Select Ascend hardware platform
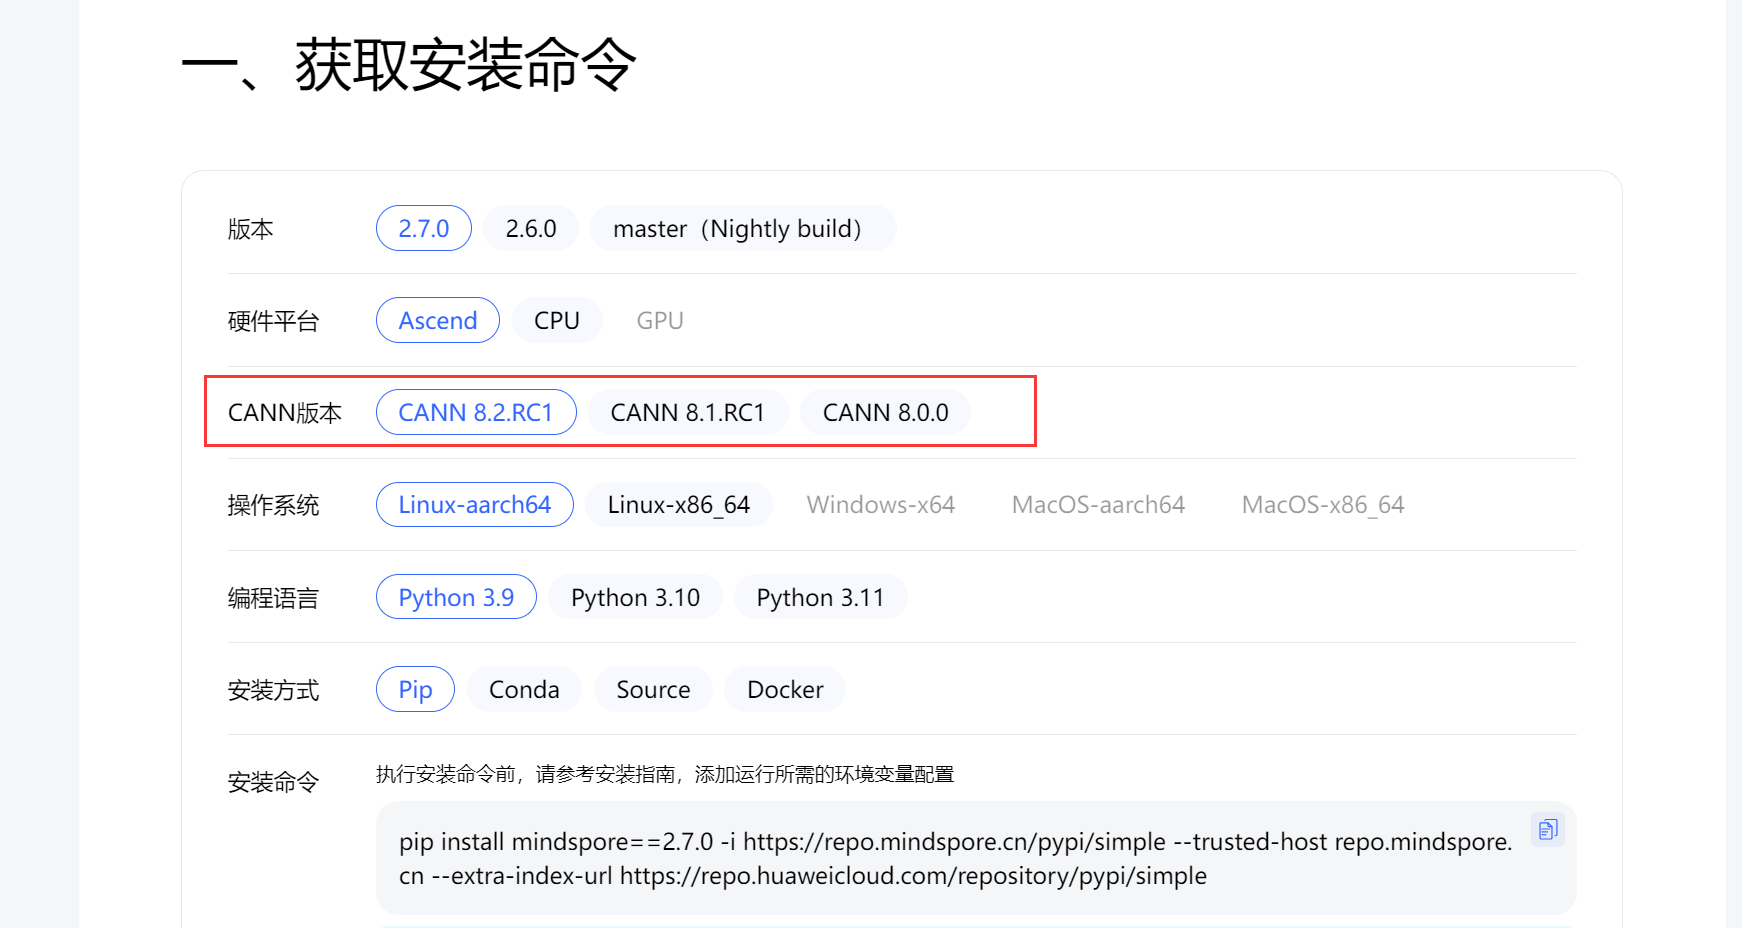1742x928 pixels. coord(438,320)
